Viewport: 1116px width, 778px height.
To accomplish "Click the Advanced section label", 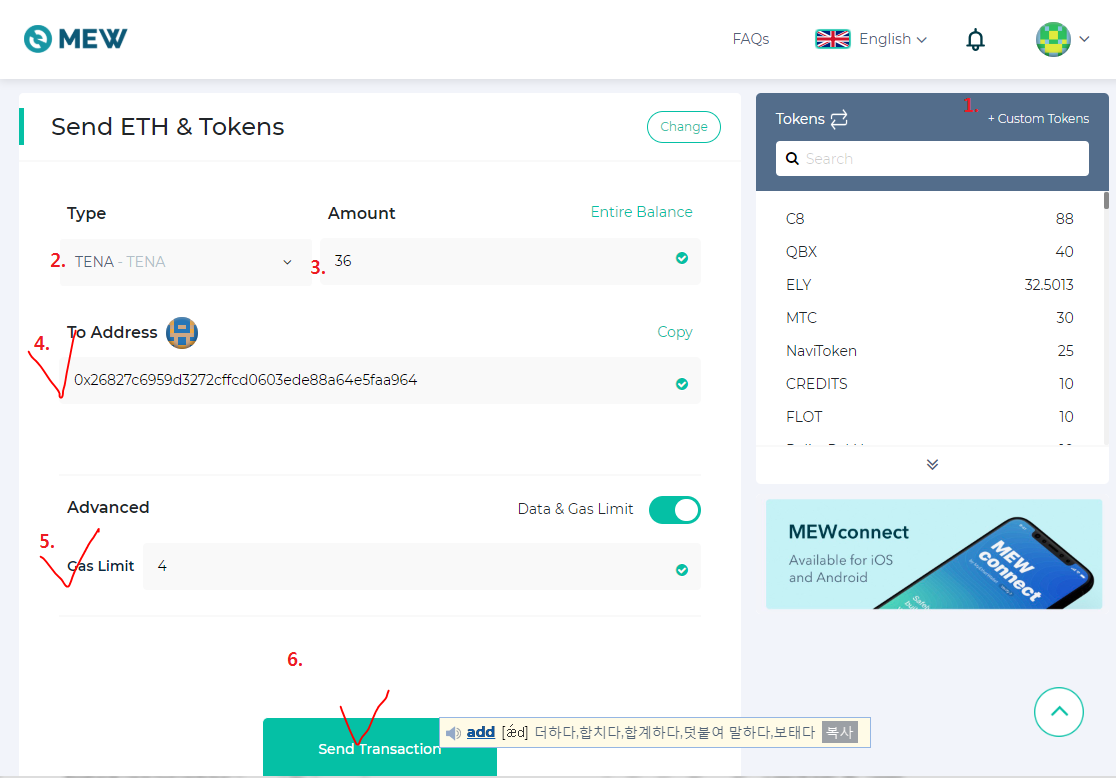I will point(108,508).
